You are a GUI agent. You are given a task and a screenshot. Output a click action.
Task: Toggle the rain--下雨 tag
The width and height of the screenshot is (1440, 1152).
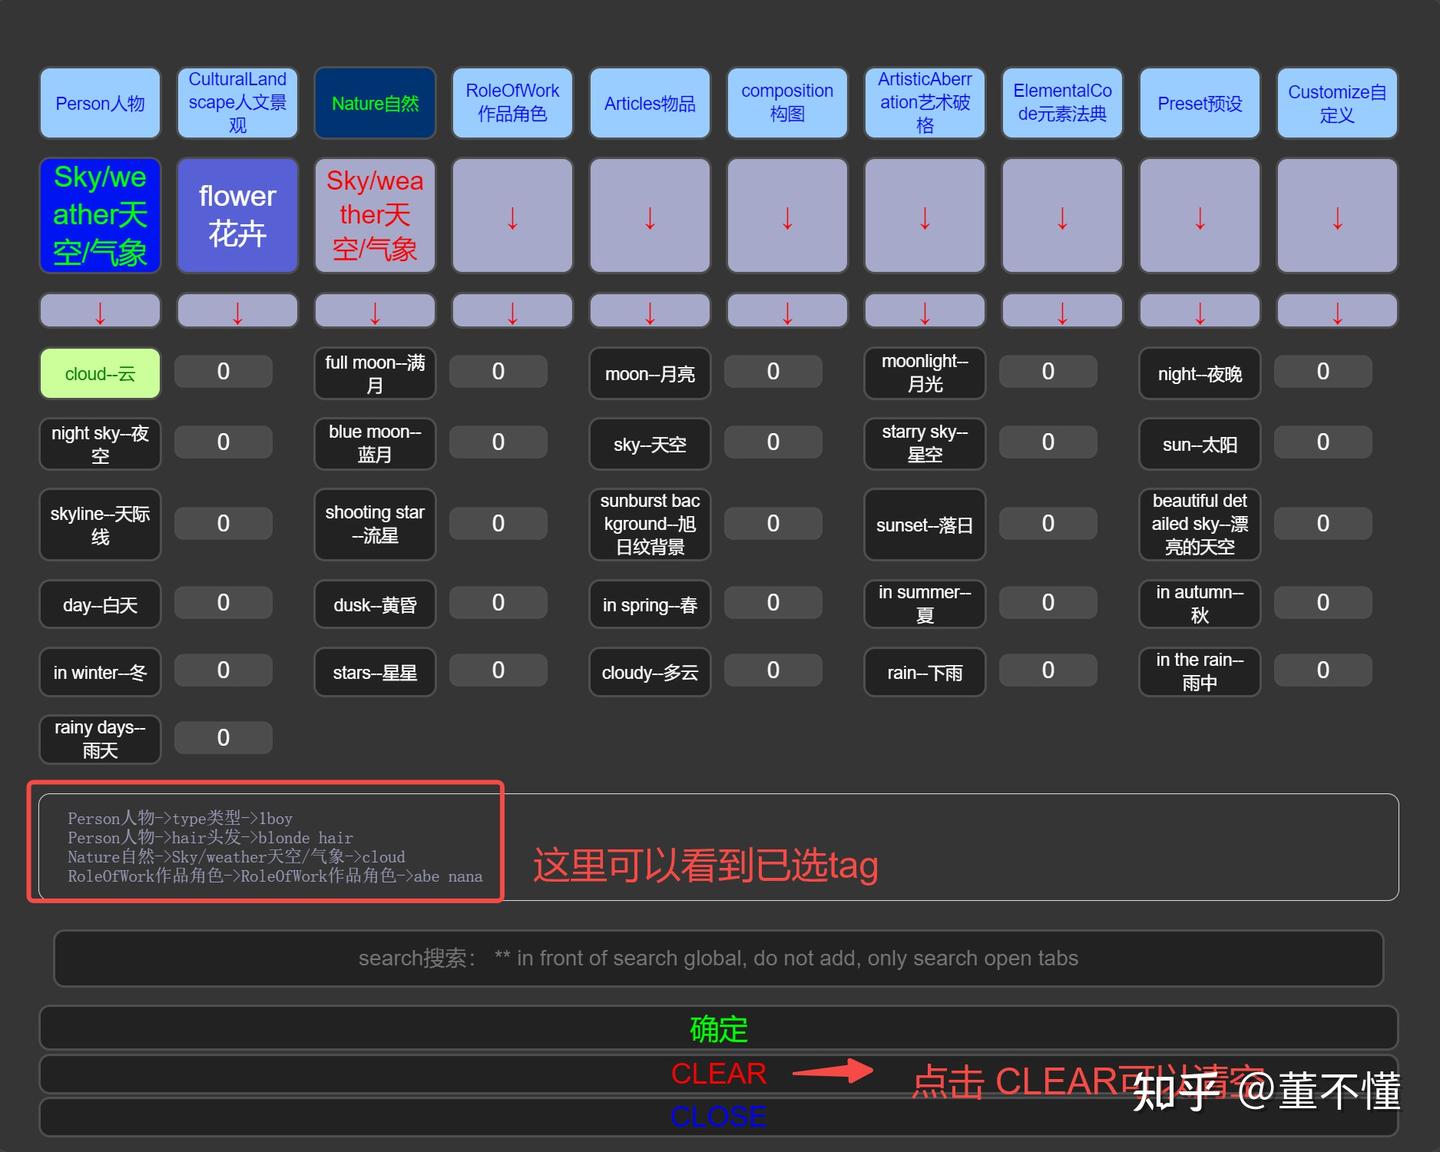[x=923, y=672]
